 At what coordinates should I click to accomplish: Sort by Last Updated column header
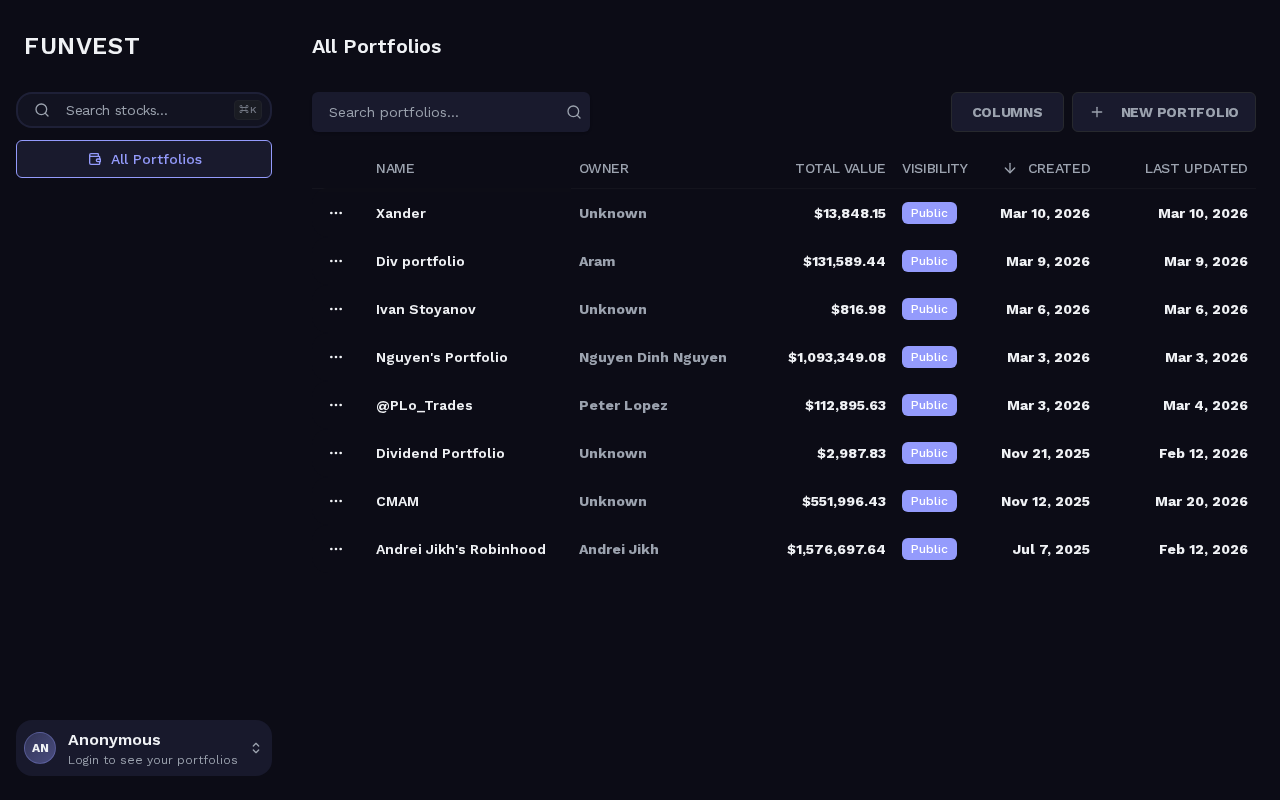coord(1196,168)
